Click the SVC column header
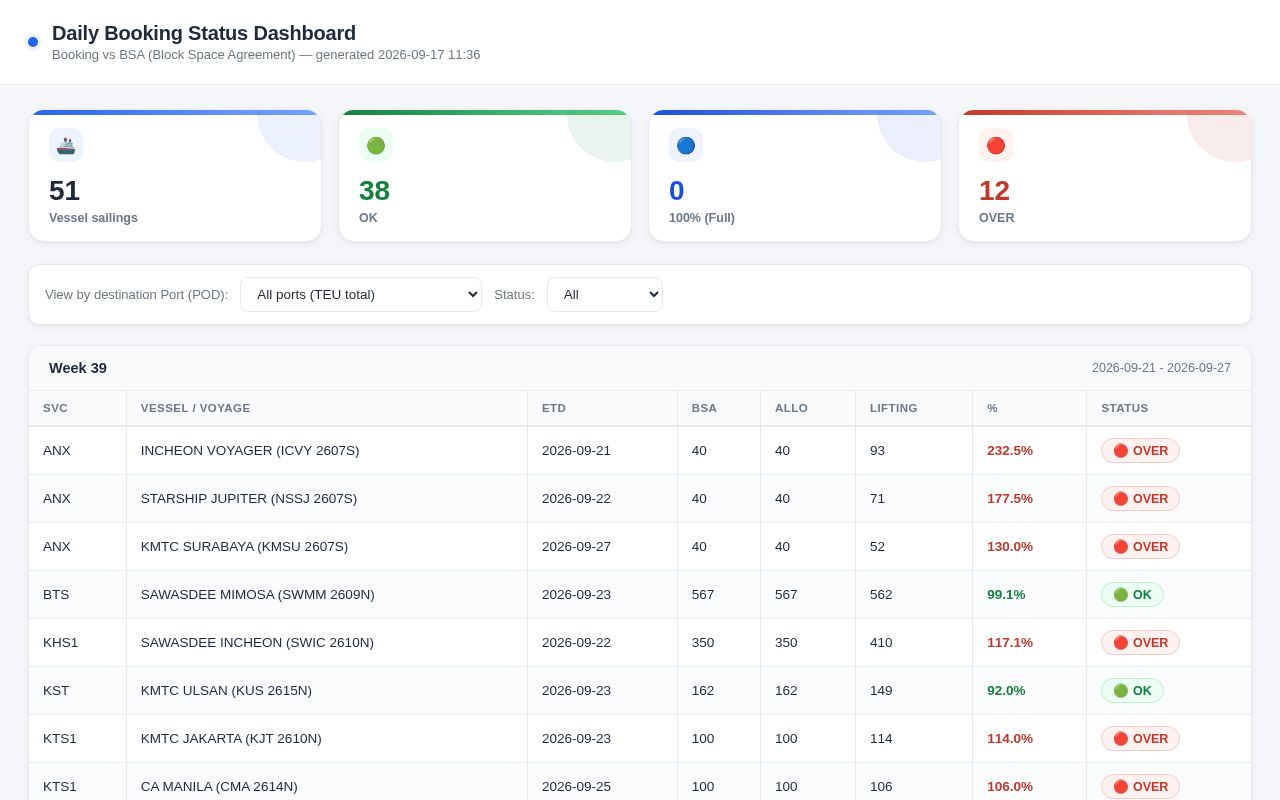 click(78, 408)
